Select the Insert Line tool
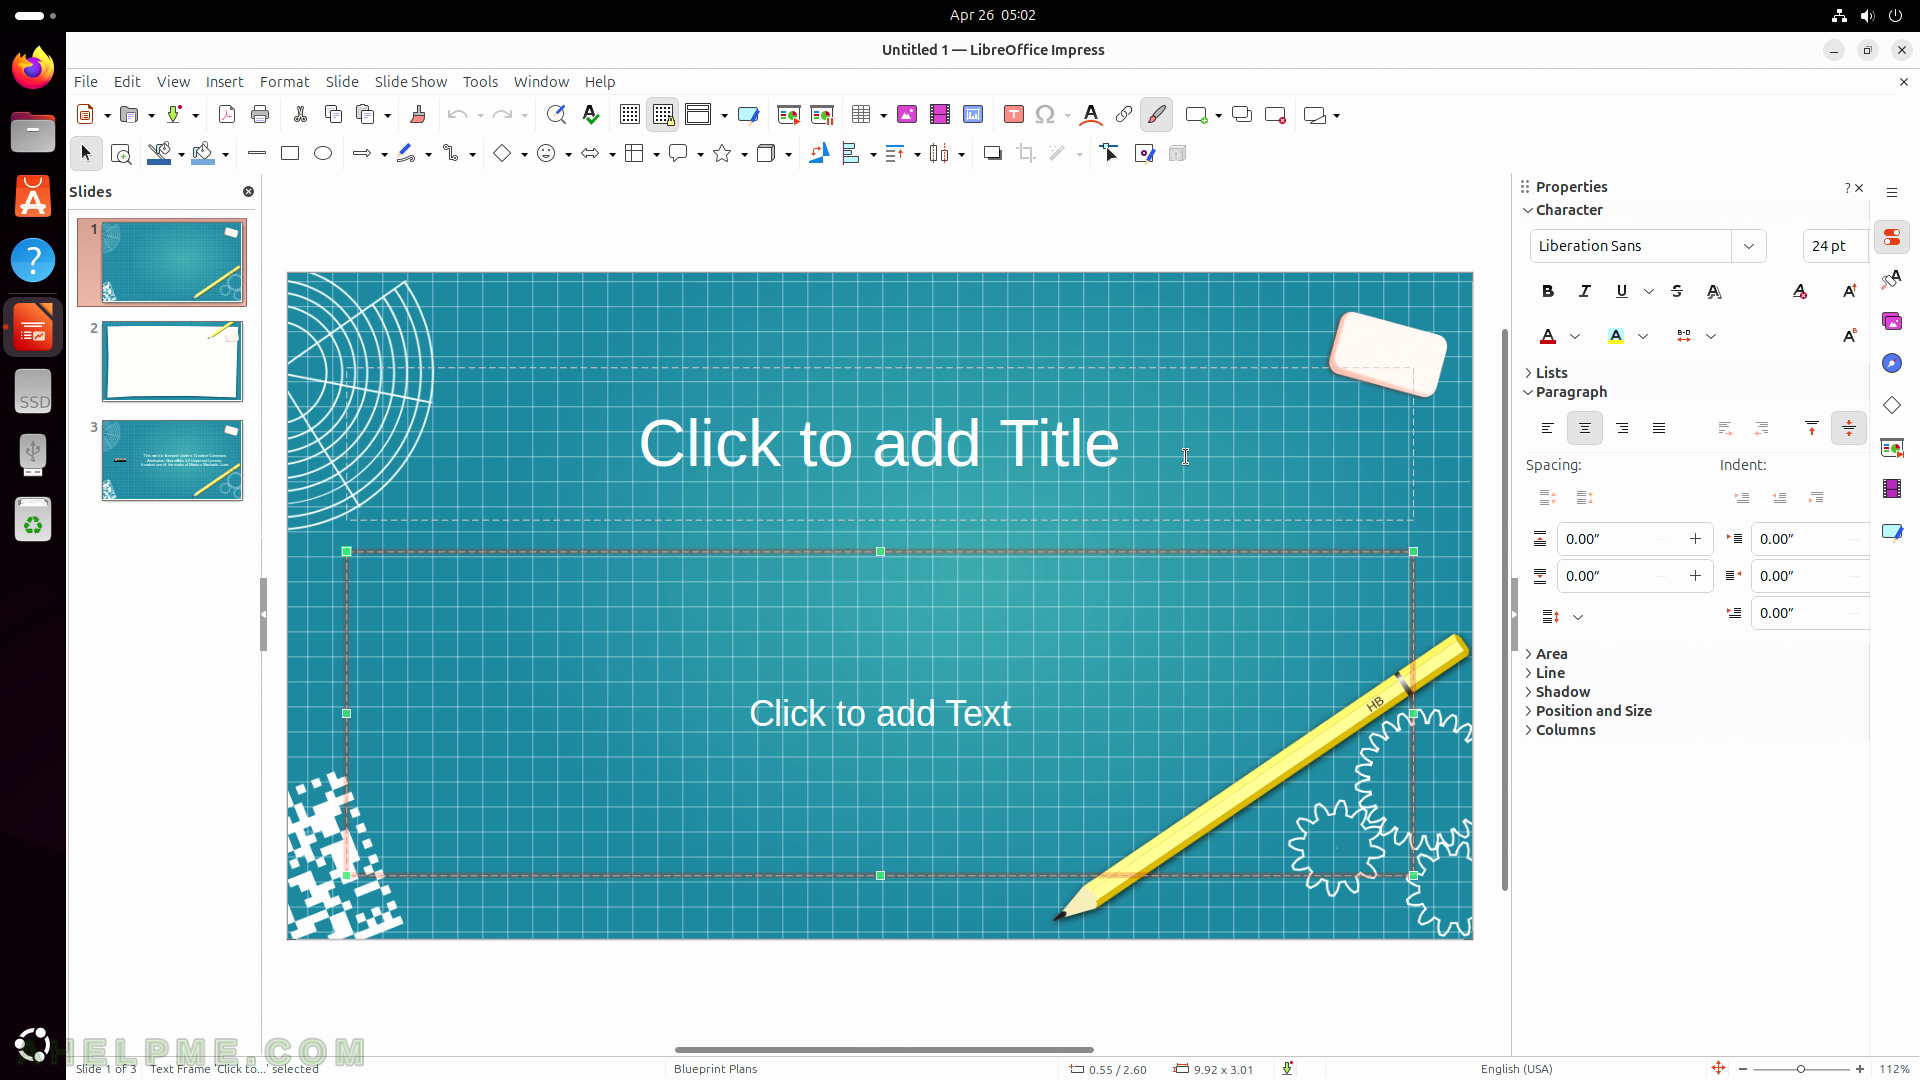The image size is (1920, 1080). (257, 153)
